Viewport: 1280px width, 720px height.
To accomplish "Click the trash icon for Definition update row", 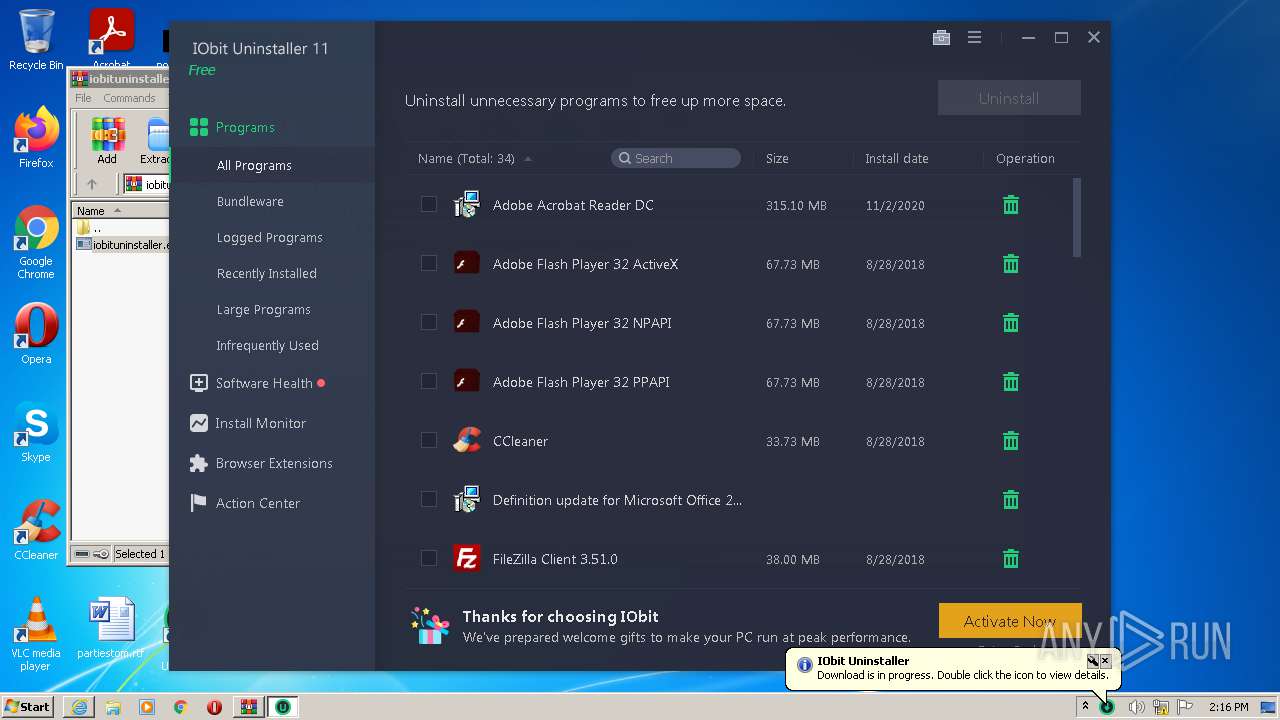I will [1011, 500].
